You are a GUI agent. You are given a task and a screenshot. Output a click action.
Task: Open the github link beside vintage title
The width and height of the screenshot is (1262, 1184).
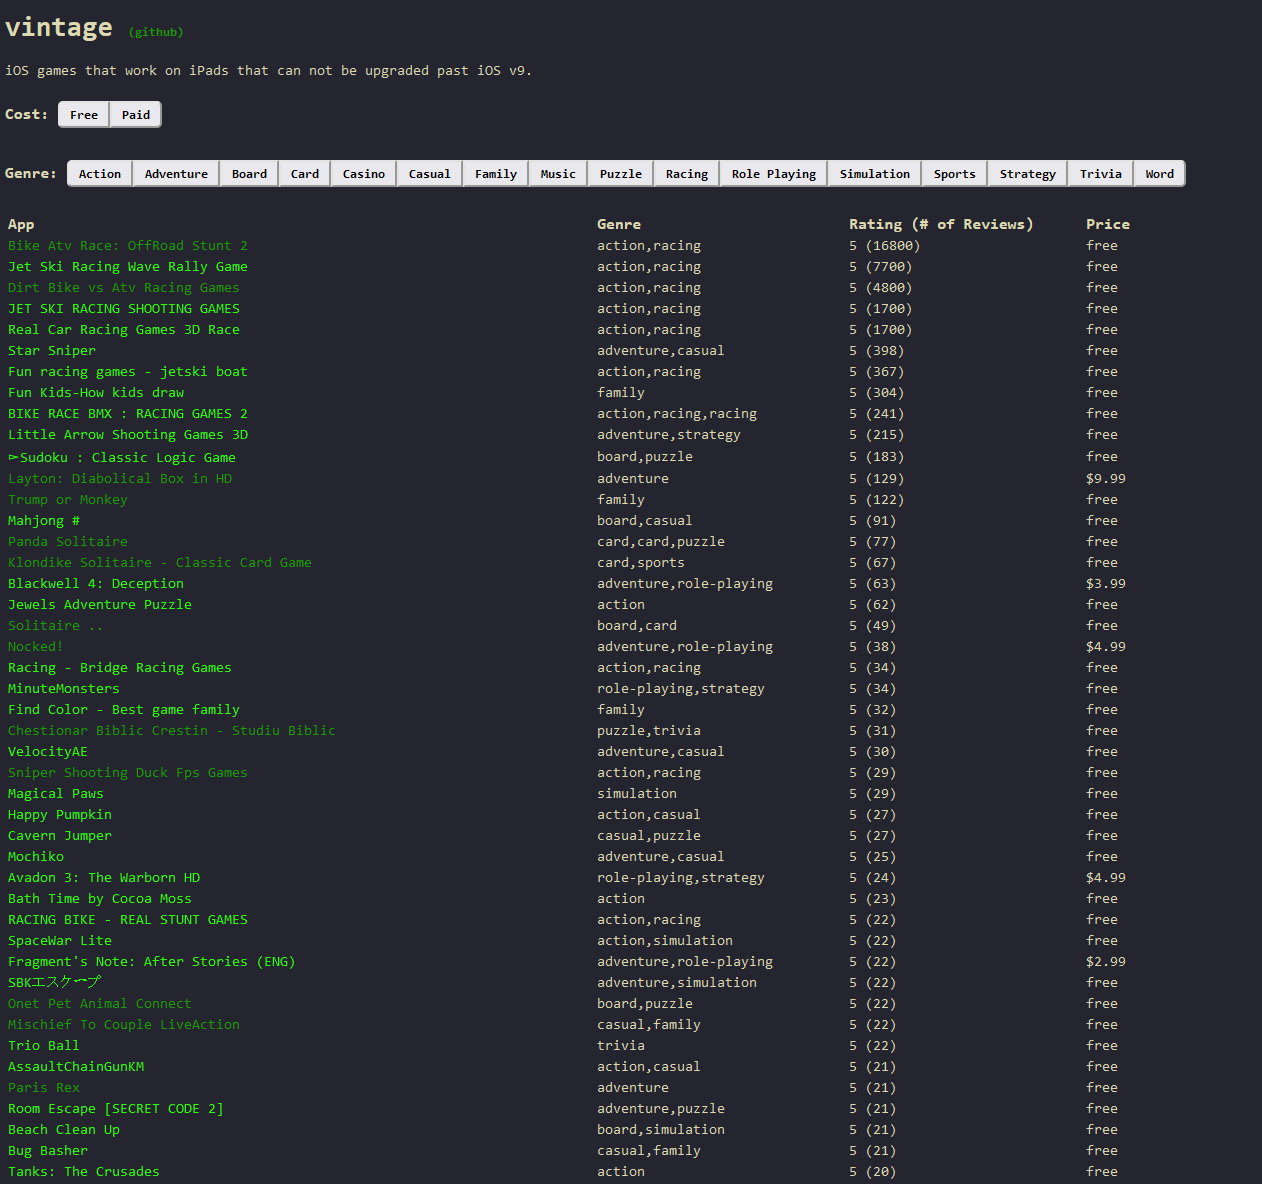coord(156,32)
